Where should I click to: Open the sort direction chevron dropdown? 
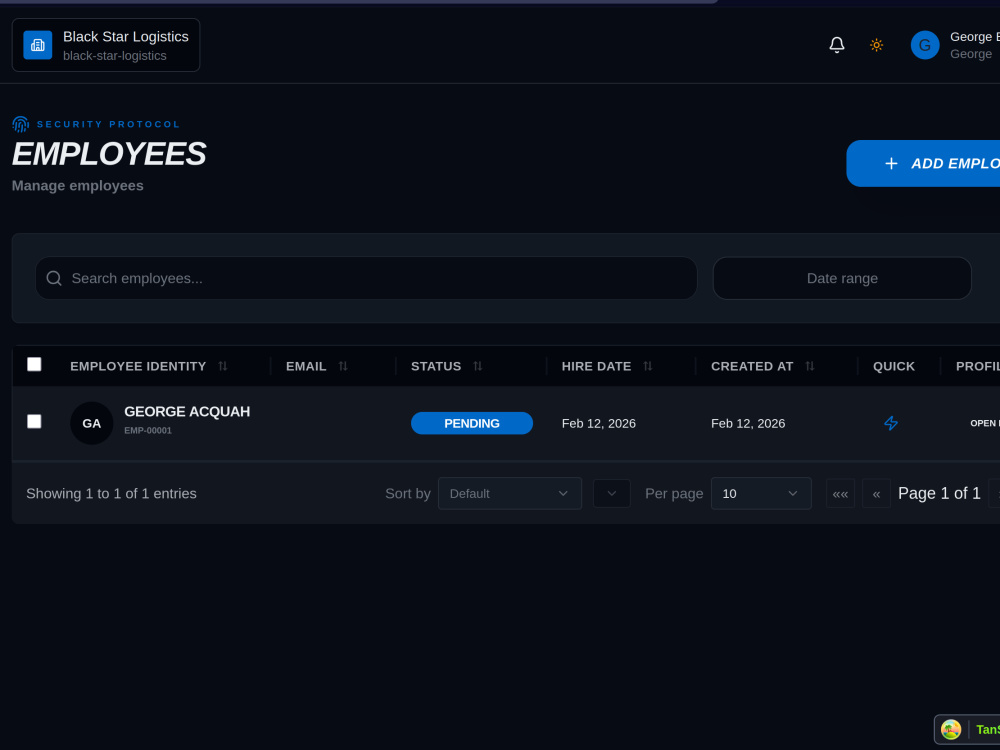[x=612, y=494]
